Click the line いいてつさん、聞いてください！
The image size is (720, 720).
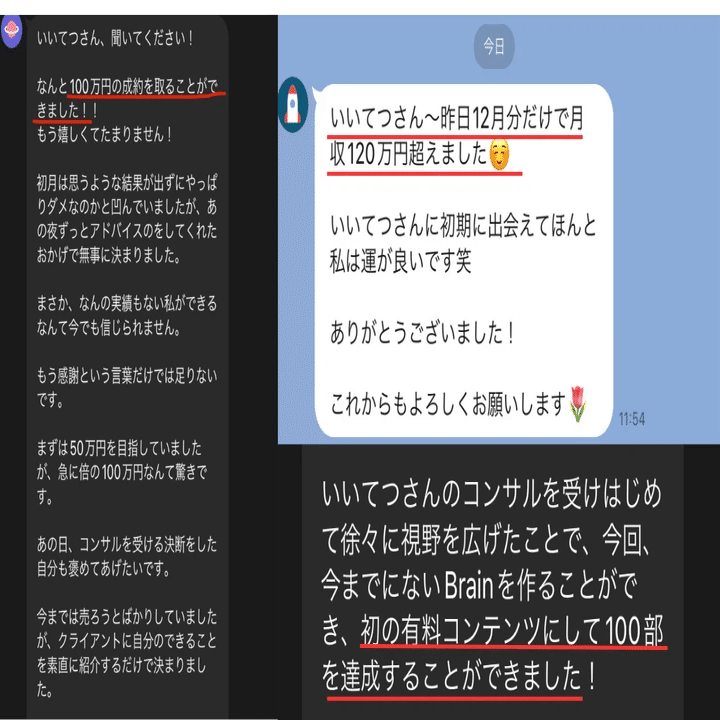[114, 39]
